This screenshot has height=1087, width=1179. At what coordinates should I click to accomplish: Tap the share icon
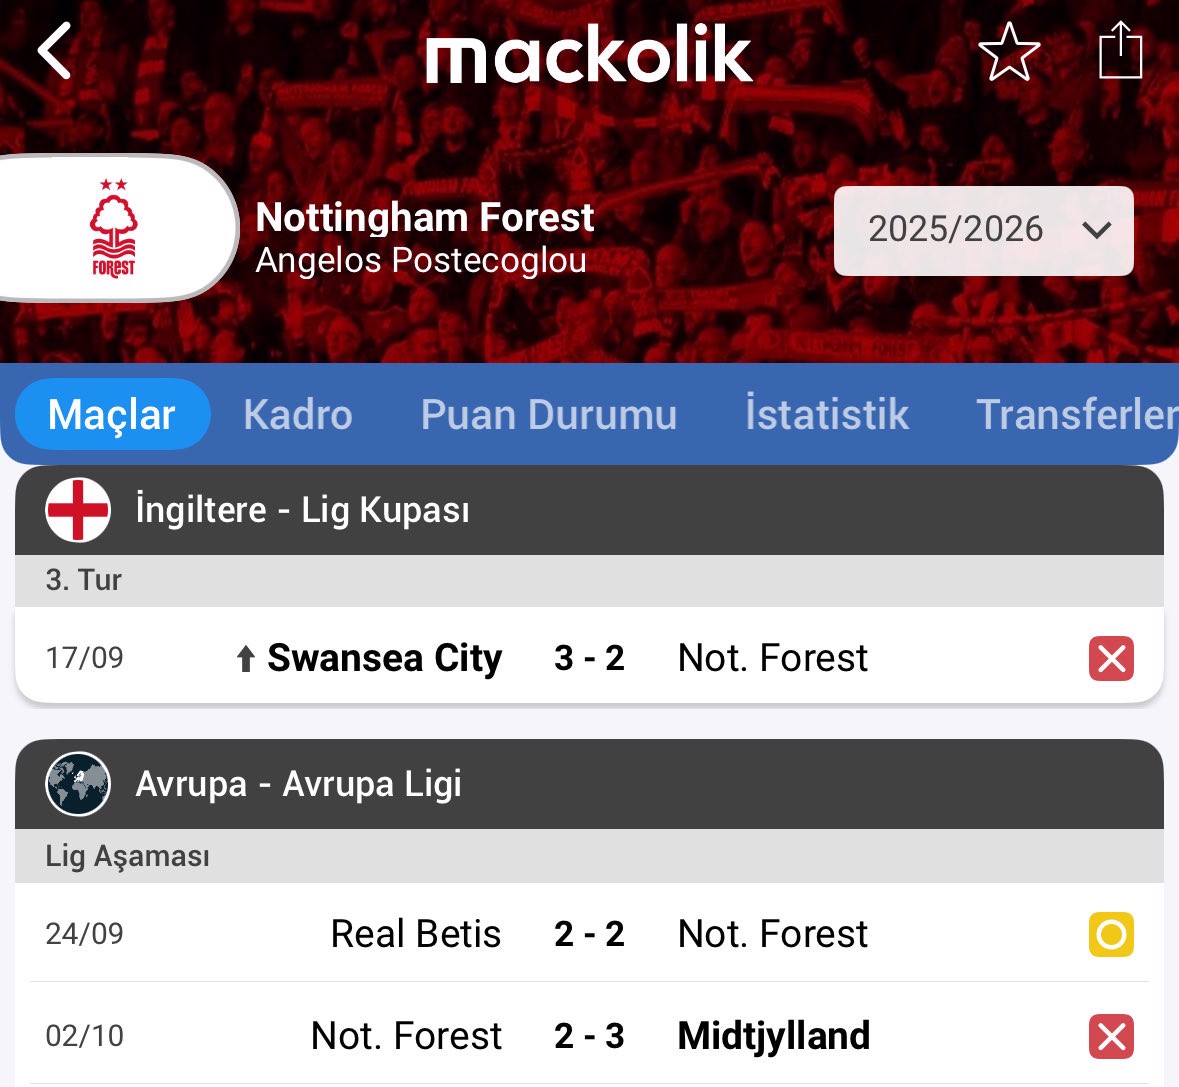(x=1120, y=50)
